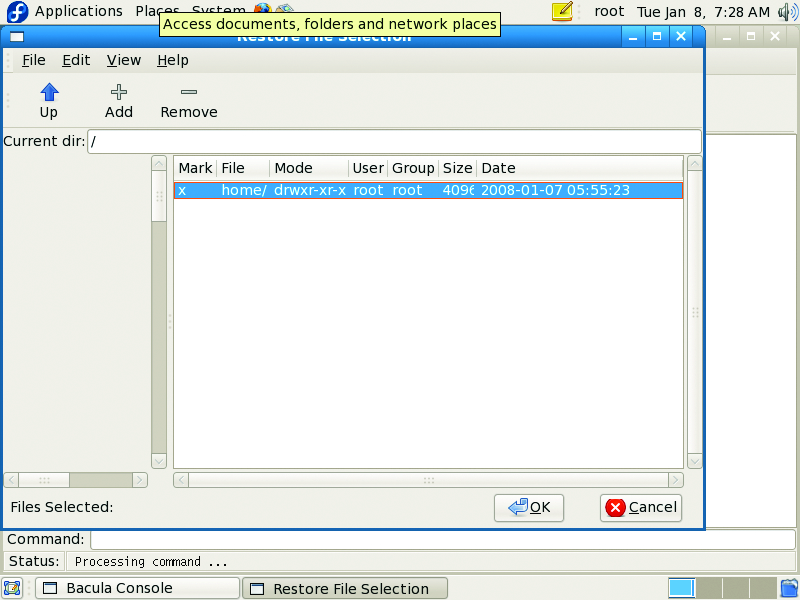Open the Trash icon on the bottom panel
The height and width of the screenshot is (600, 800).
[x=788, y=588]
